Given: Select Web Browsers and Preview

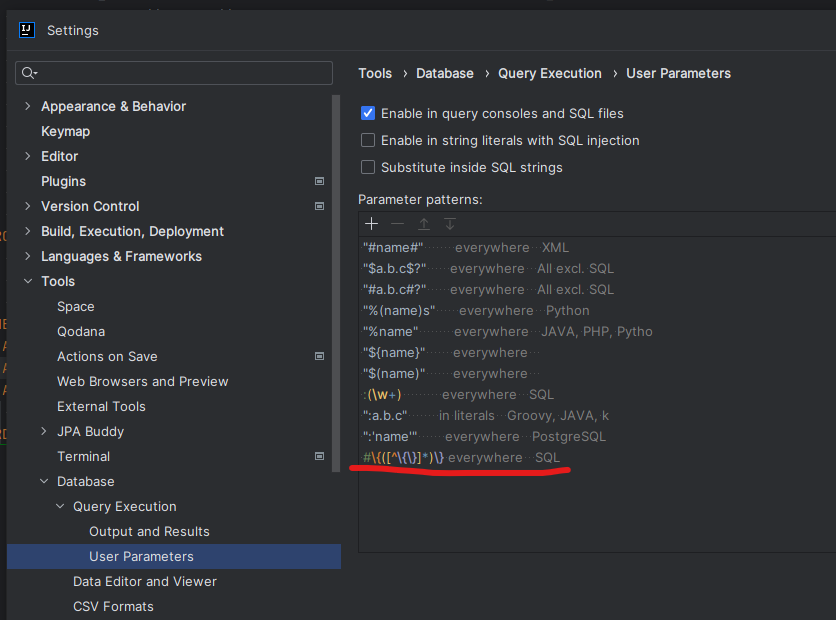Looking at the screenshot, I should tap(142, 381).
